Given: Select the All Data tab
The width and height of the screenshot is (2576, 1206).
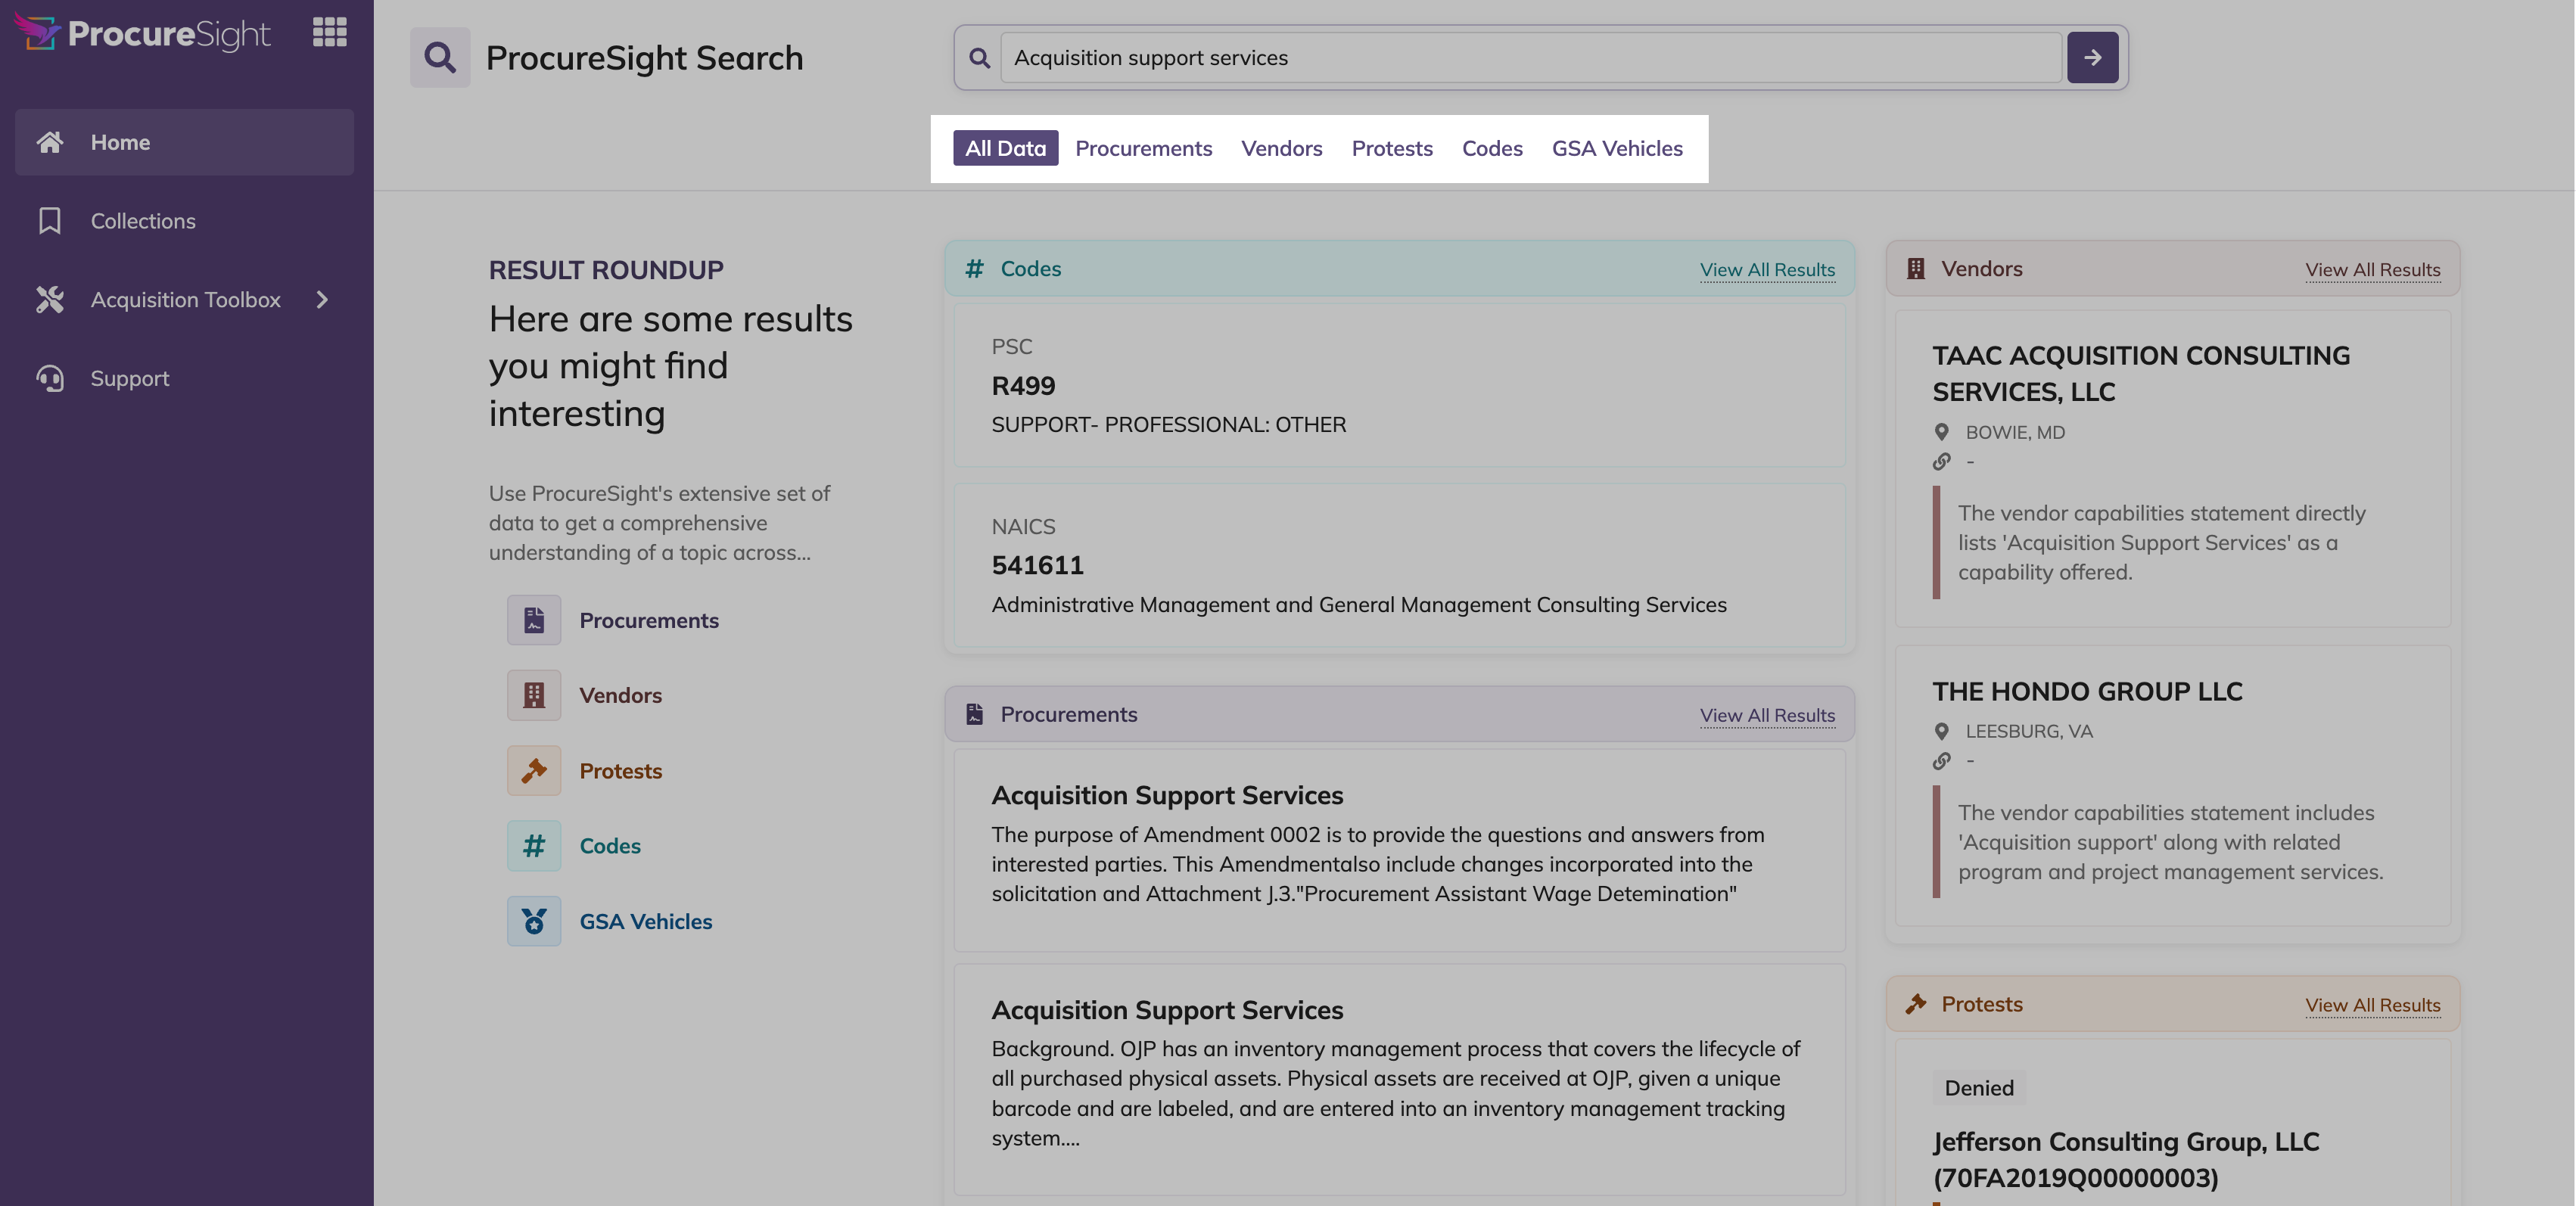Looking at the screenshot, I should (x=1006, y=148).
